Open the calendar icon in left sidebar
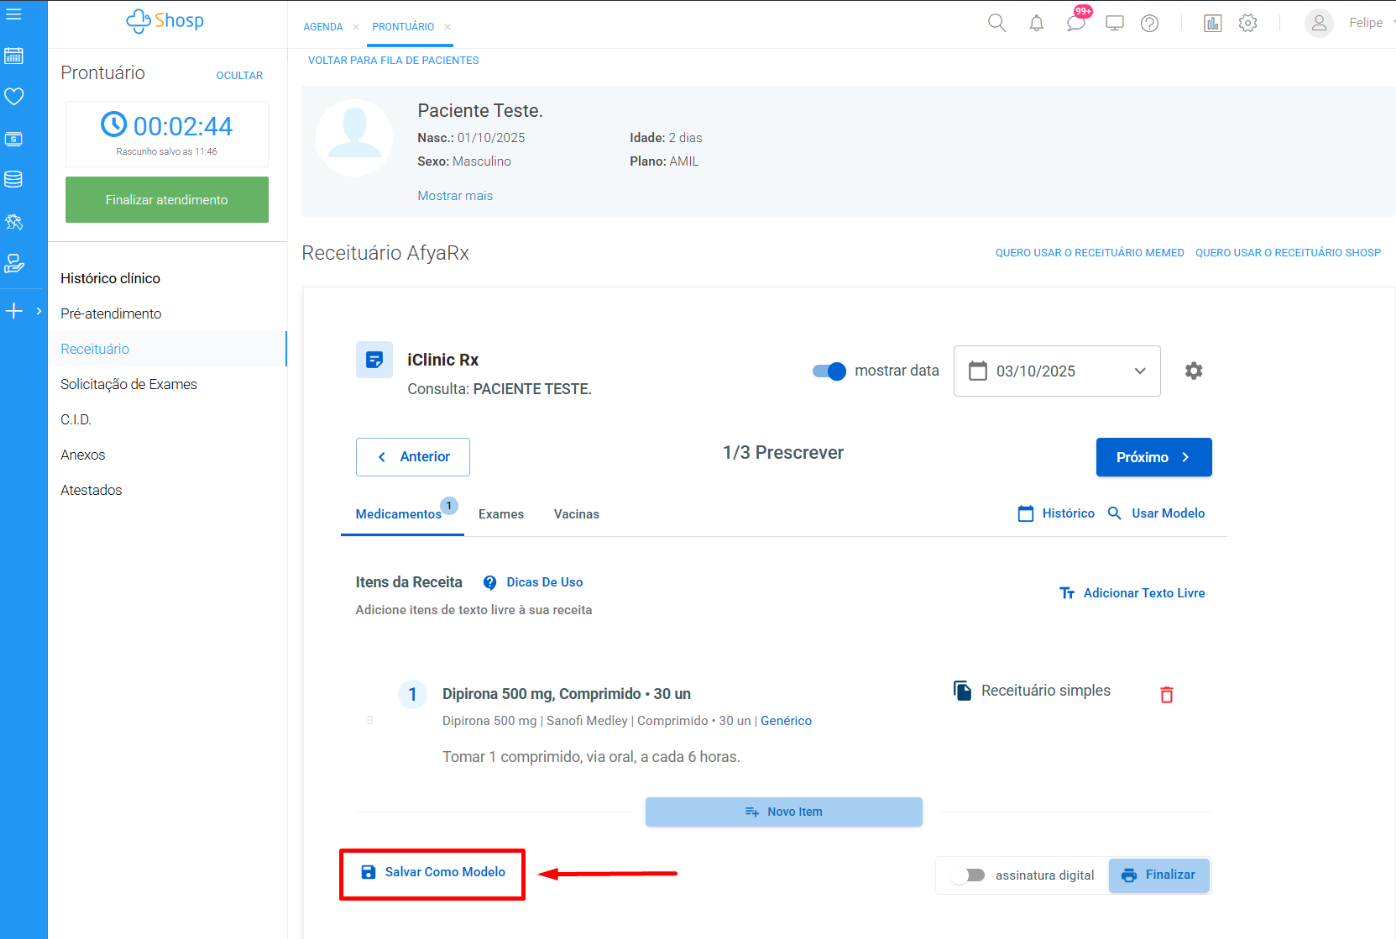The height and width of the screenshot is (939, 1396). [x=14, y=56]
